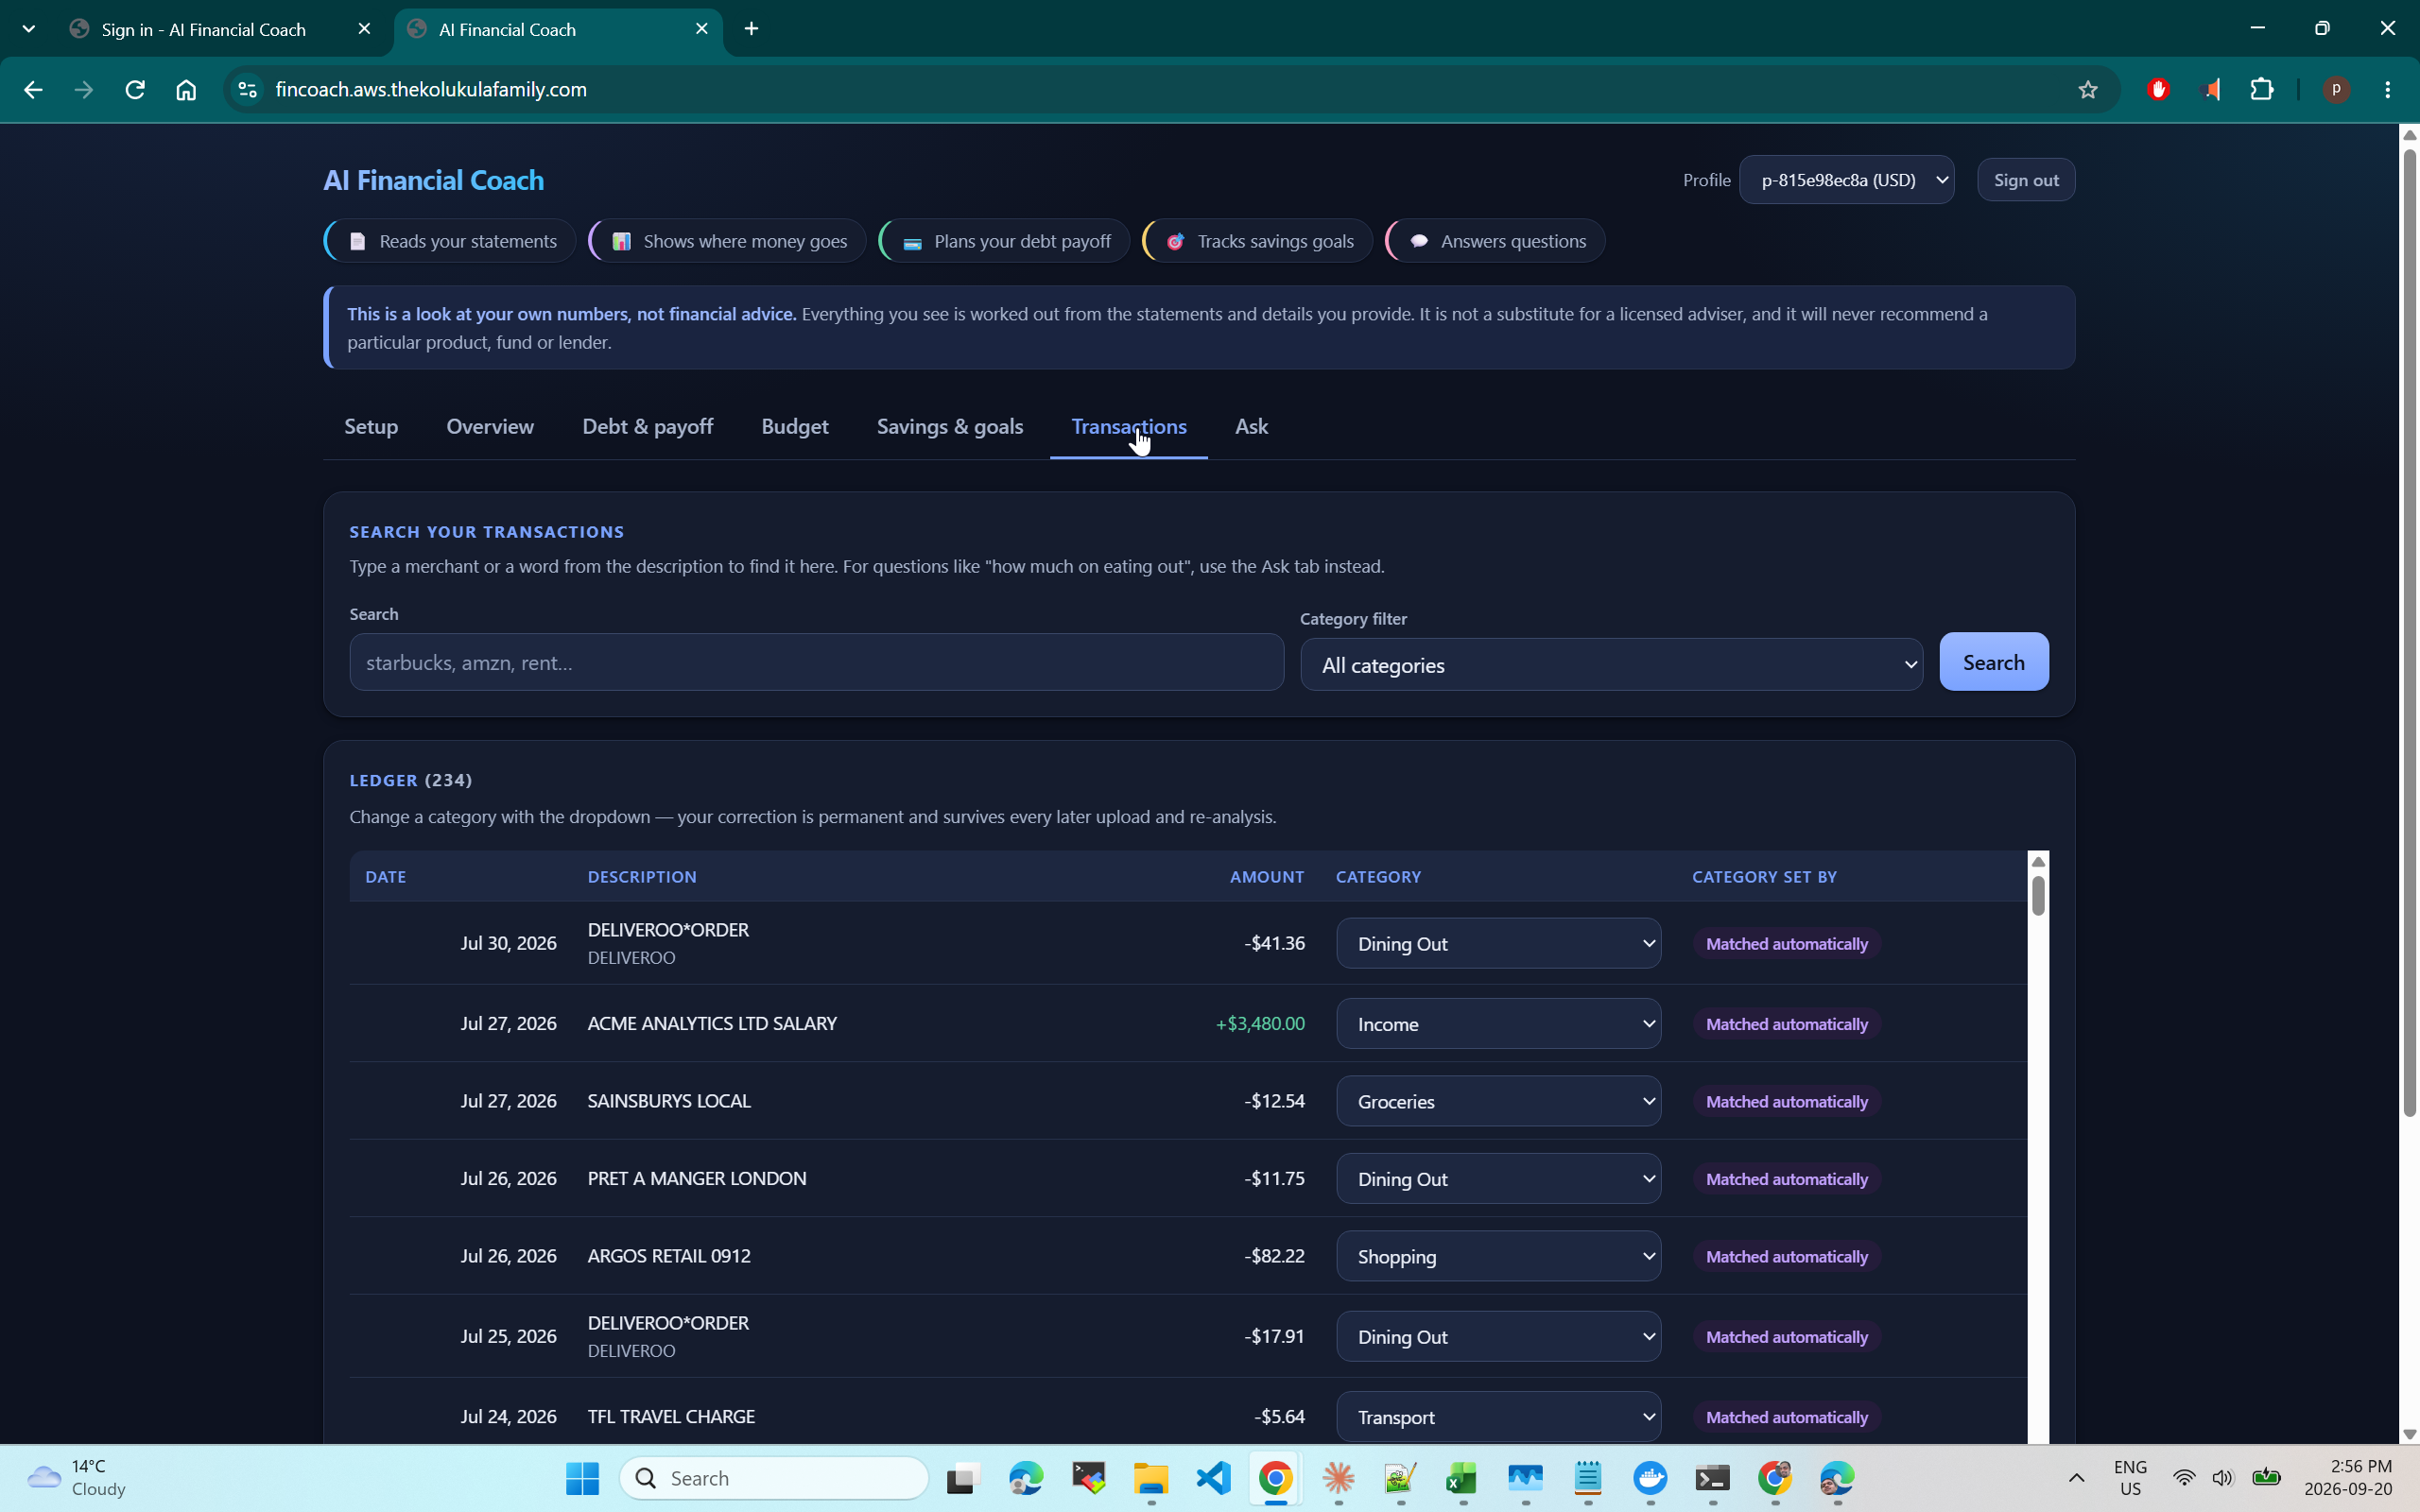2420x1512 pixels.
Task: Click the +$3,480.00 amount cell
Action: pyautogui.click(x=1259, y=1024)
